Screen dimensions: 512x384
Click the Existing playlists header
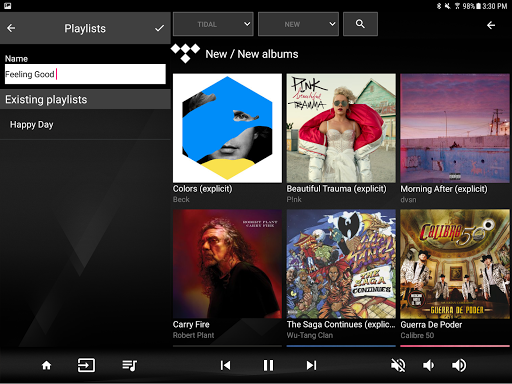coord(85,99)
